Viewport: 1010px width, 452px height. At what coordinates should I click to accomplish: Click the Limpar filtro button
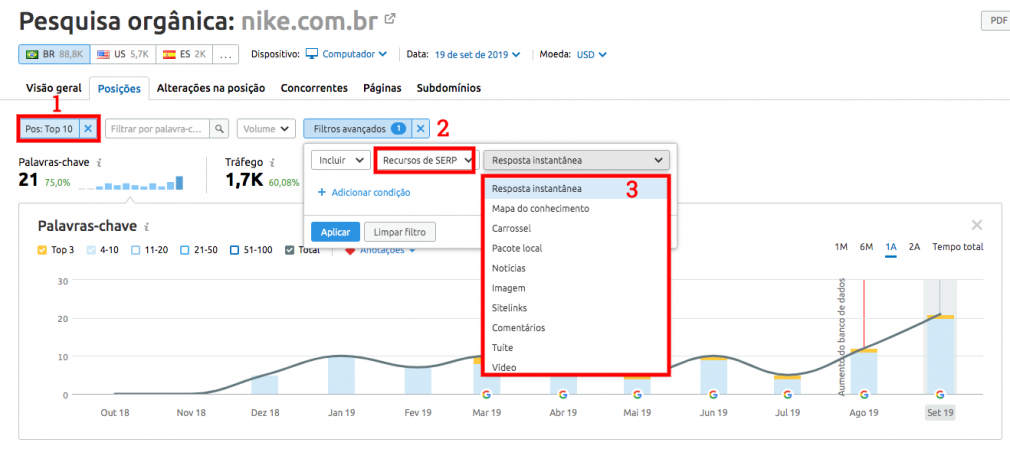pyautogui.click(x=400, y=232)
